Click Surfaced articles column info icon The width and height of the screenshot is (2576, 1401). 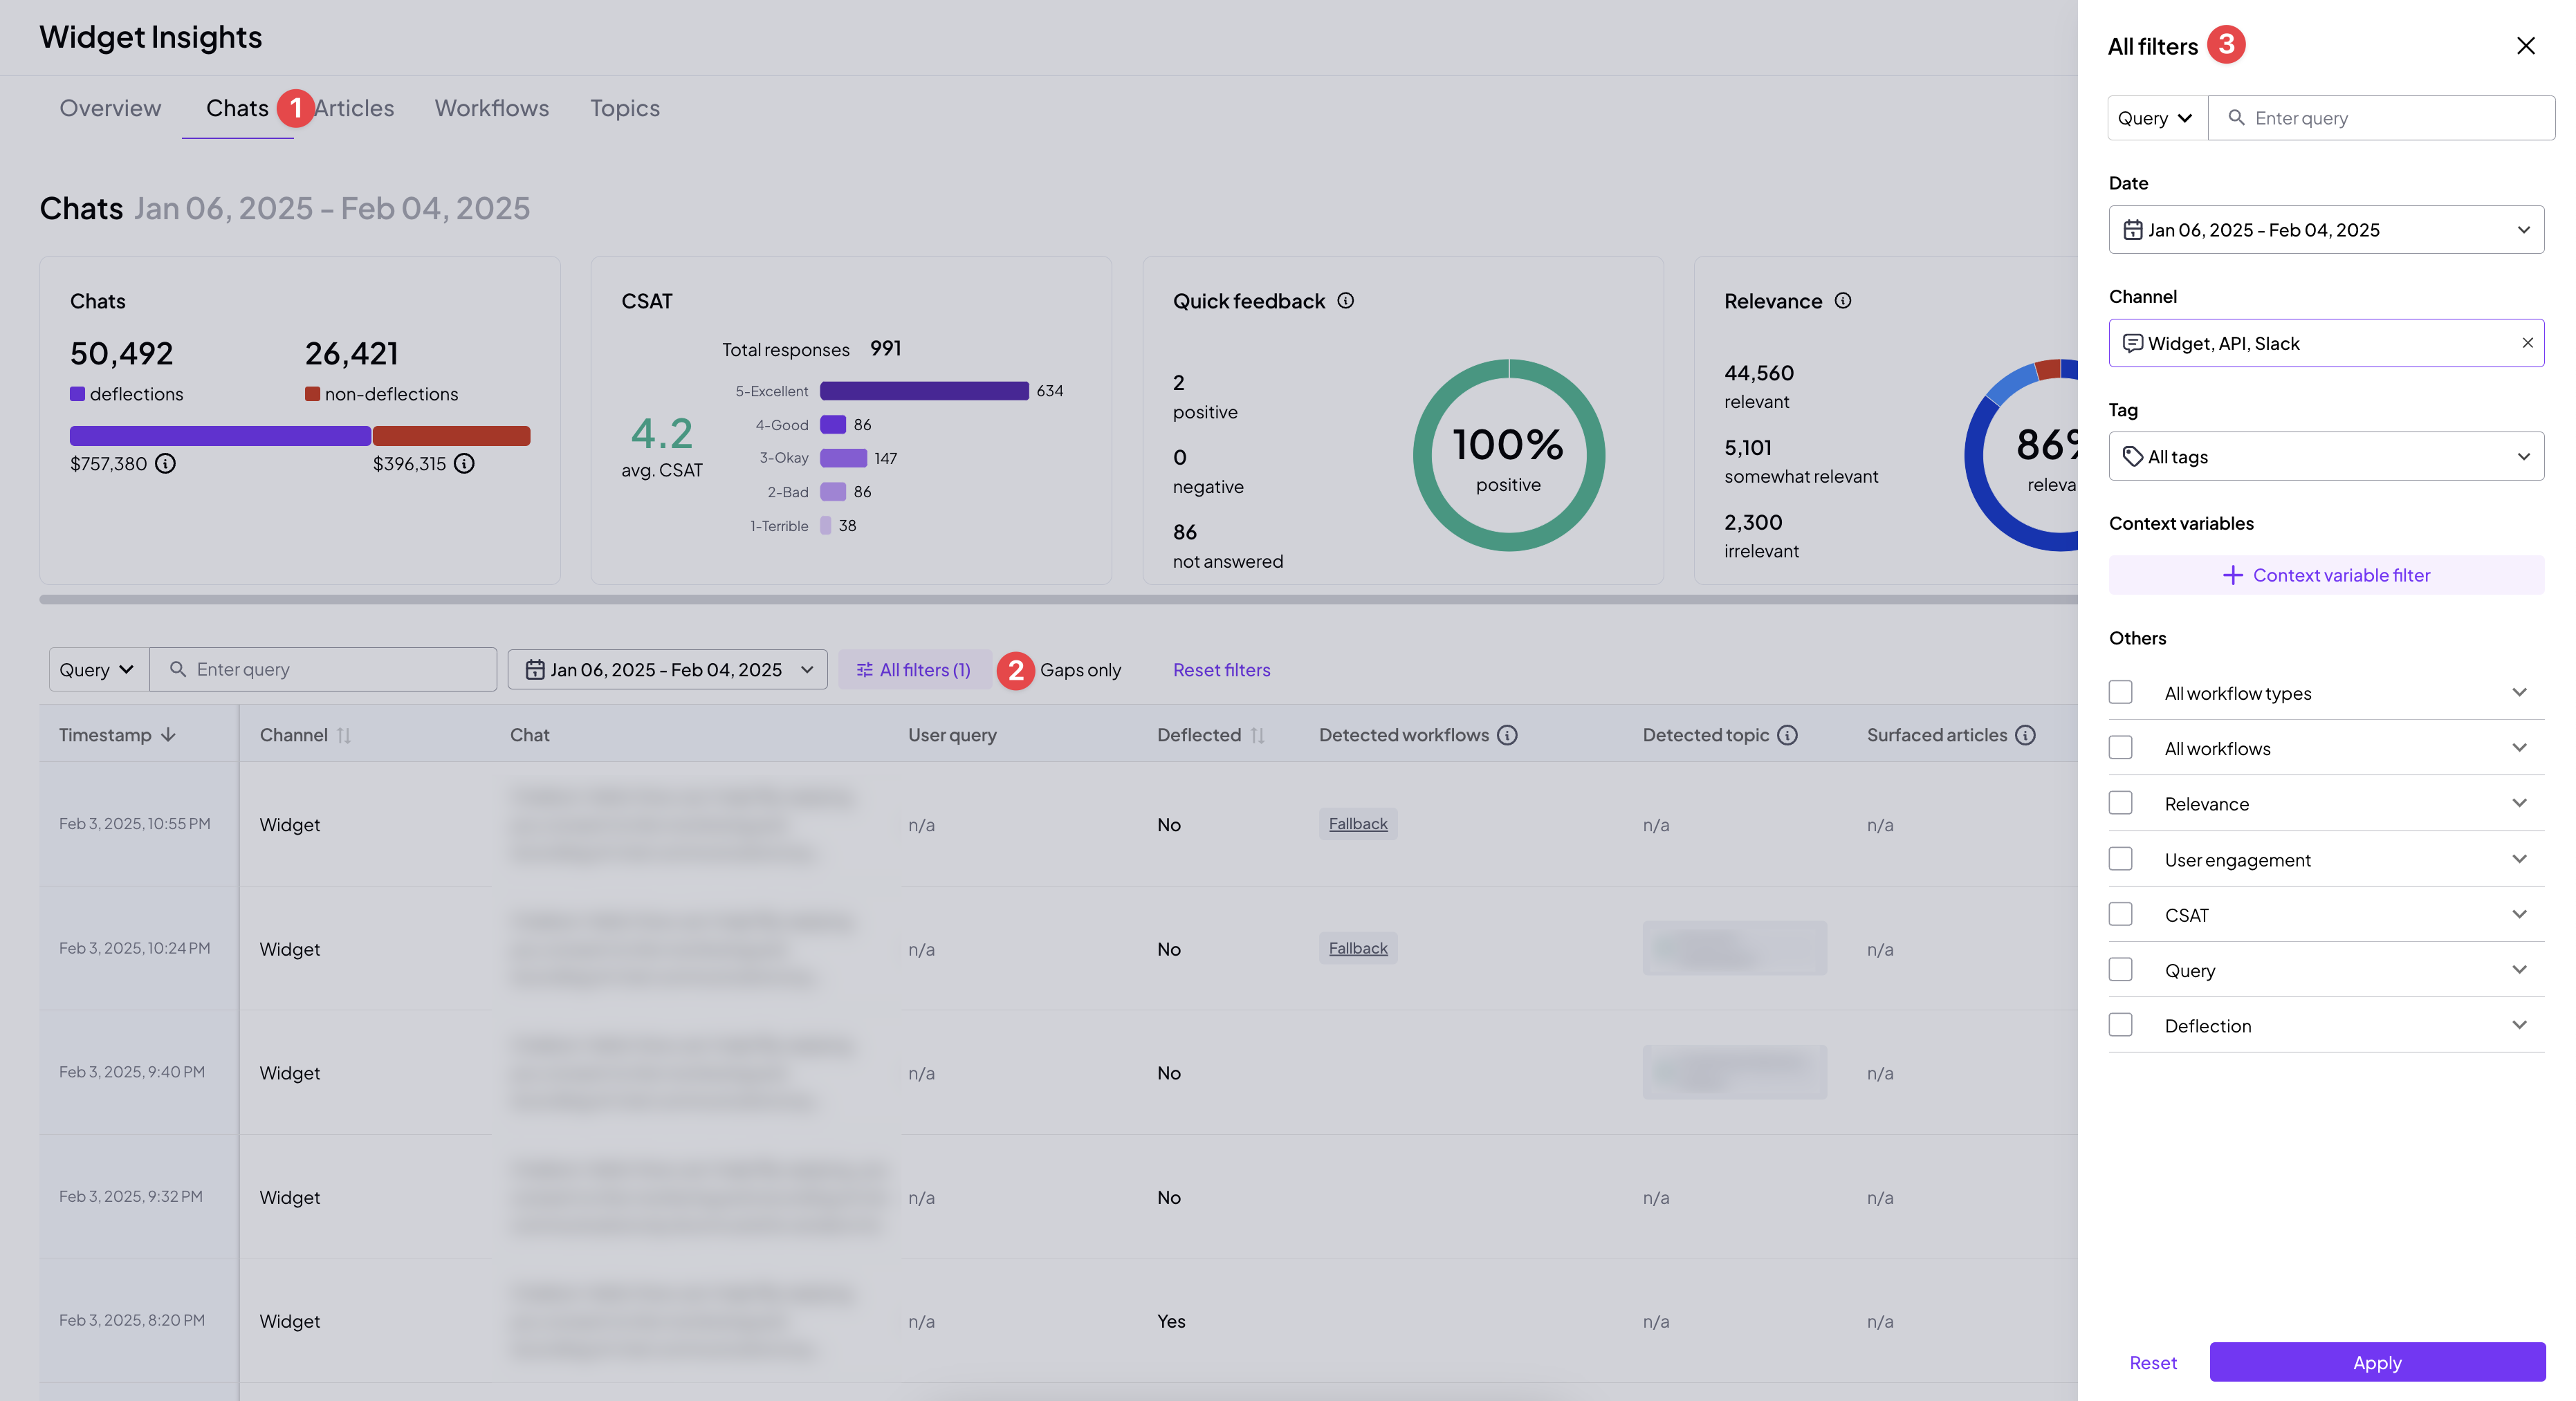click(2025, 735)
